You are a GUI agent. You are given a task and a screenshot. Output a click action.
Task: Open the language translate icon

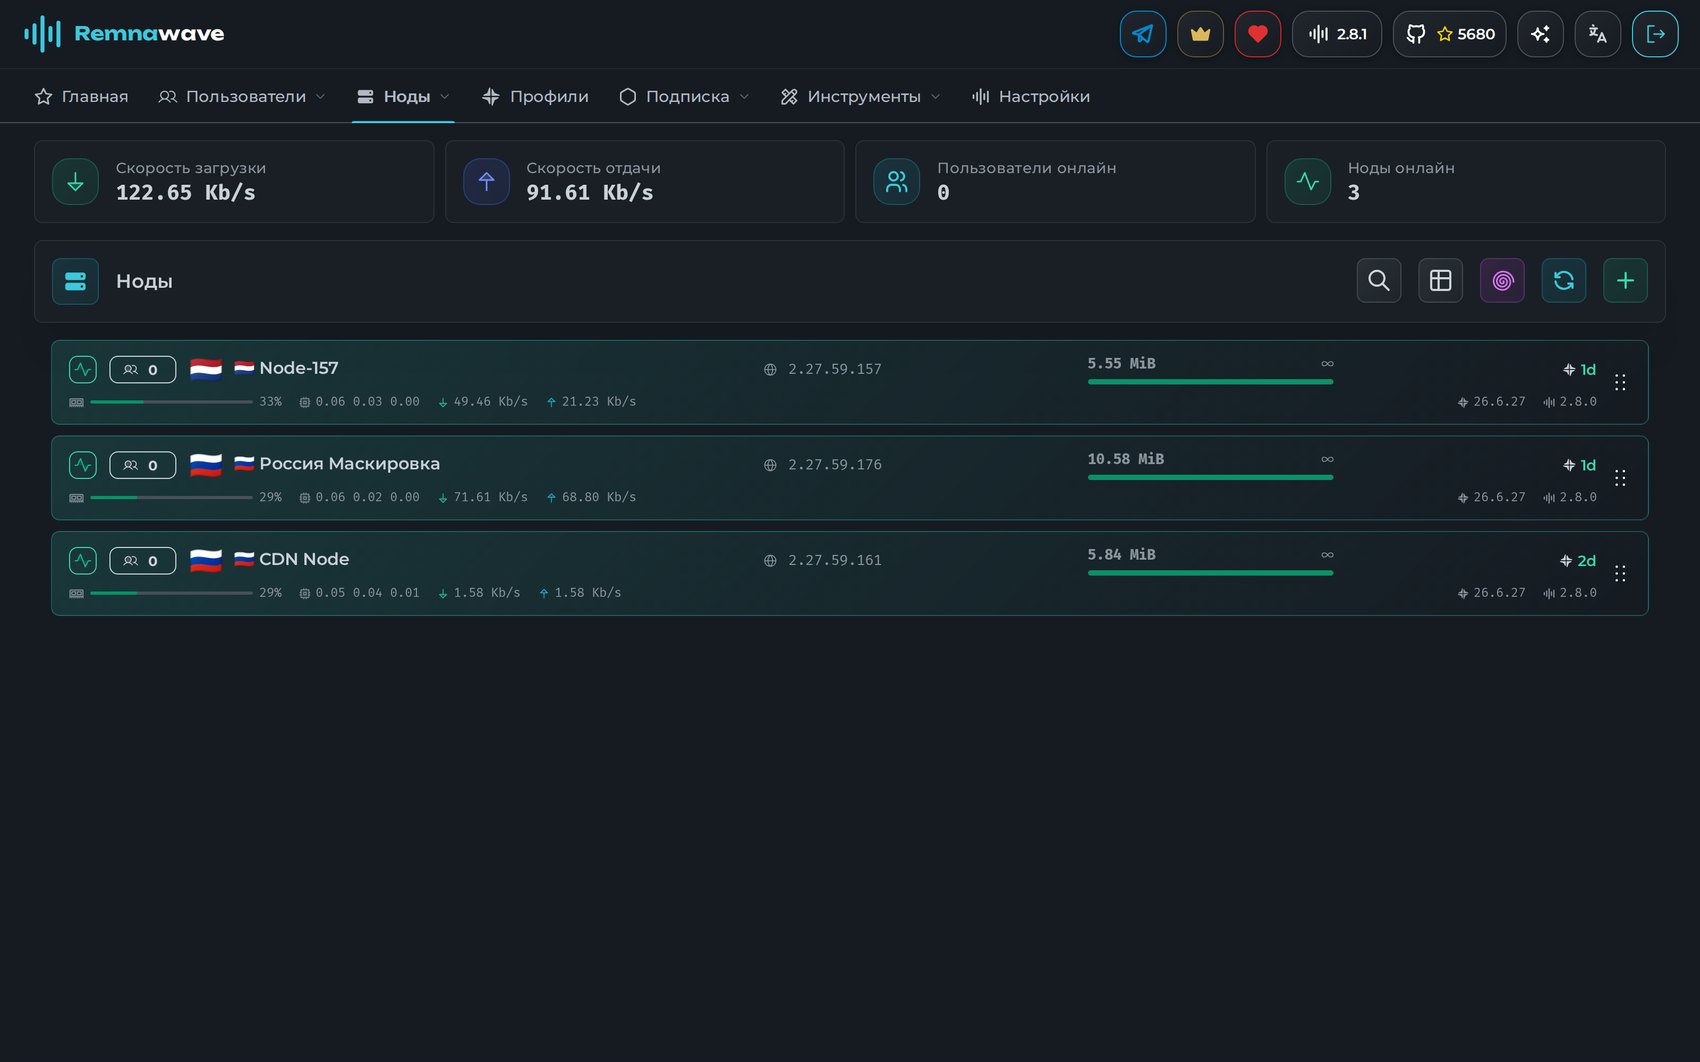pyautogui.click(x=1598, y=34)
